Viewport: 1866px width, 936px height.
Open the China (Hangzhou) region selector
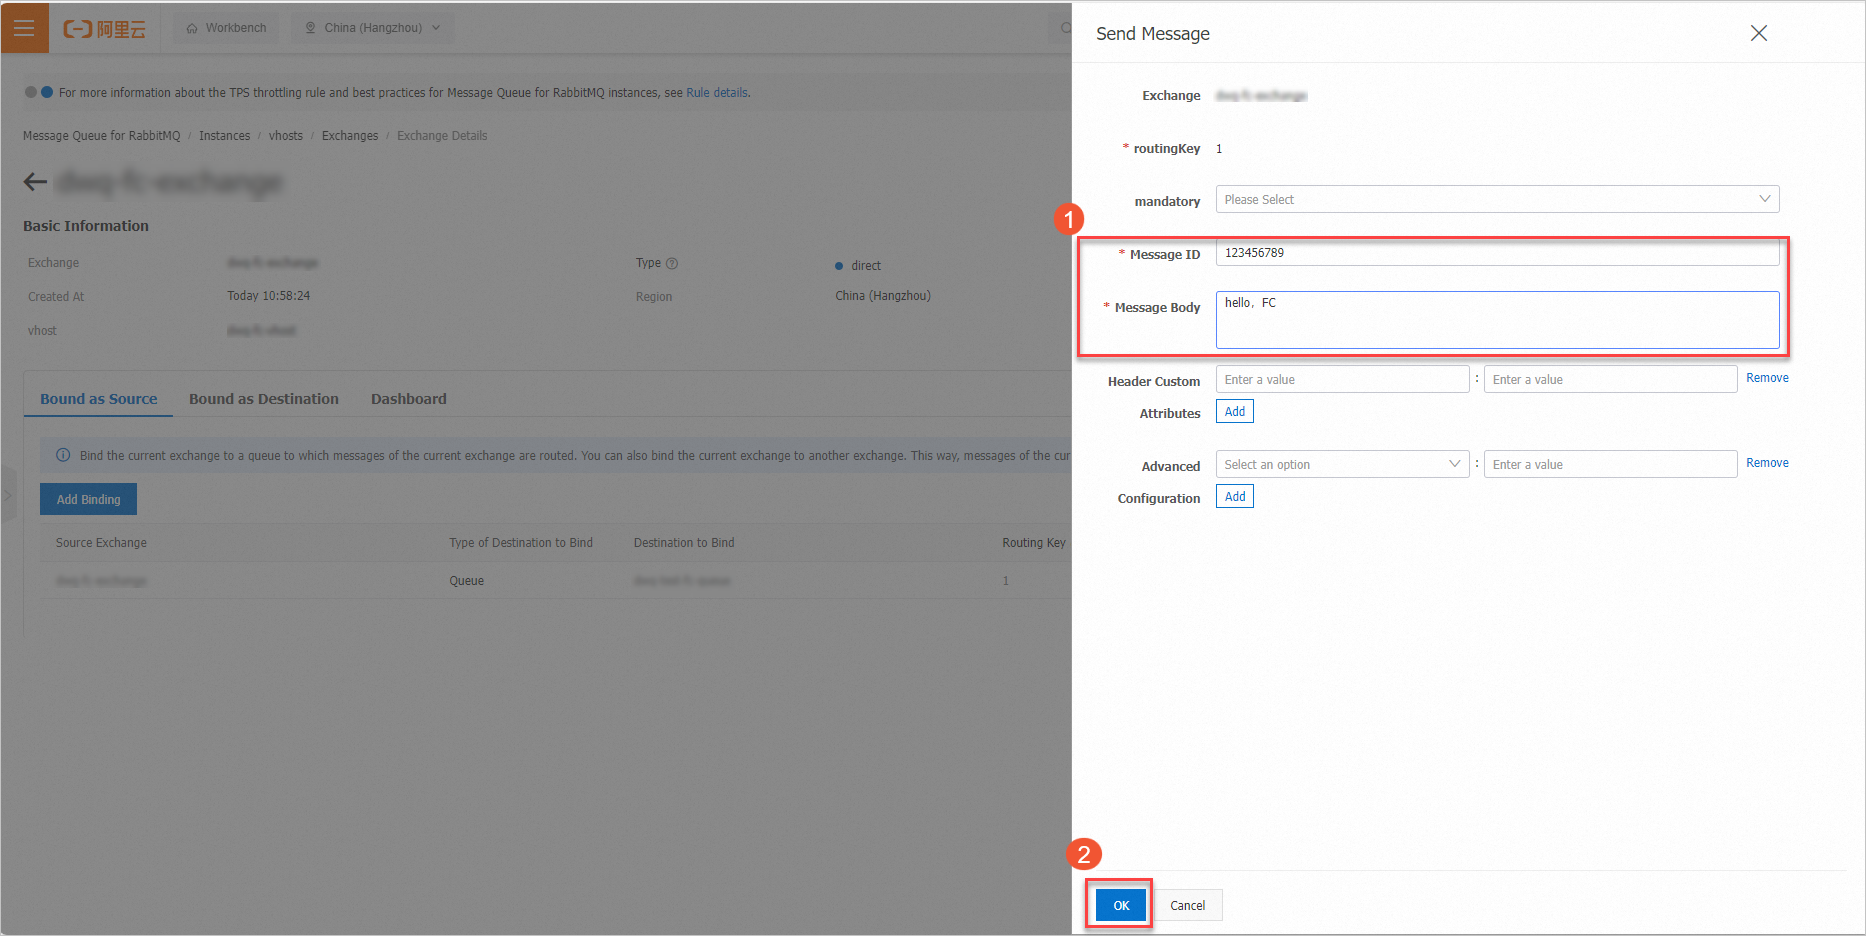tap(372, 28)
